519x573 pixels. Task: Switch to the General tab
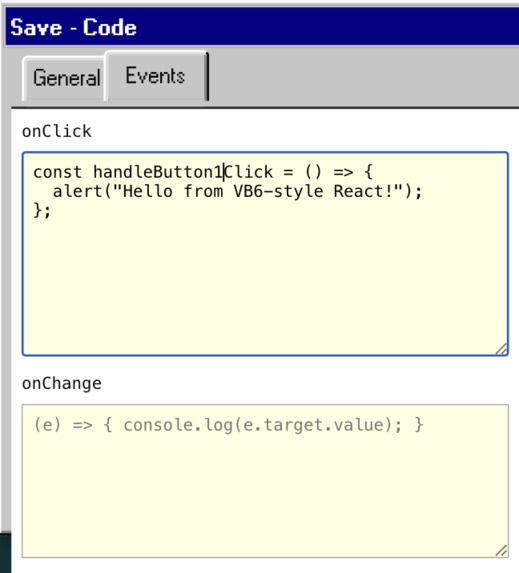64,78
